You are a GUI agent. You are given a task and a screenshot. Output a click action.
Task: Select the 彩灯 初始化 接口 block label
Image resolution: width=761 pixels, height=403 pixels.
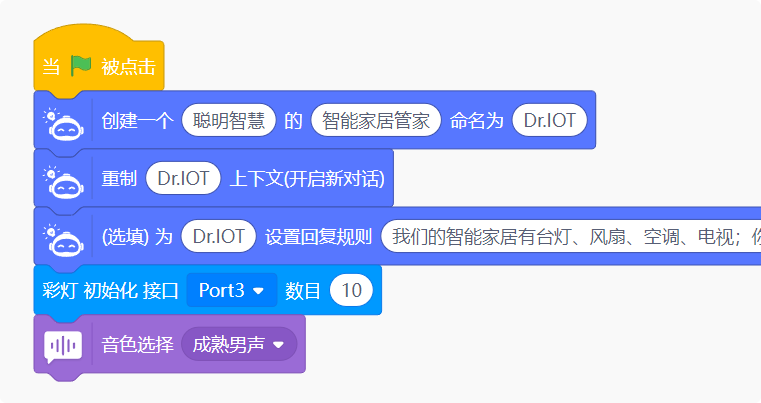[110, 291]
